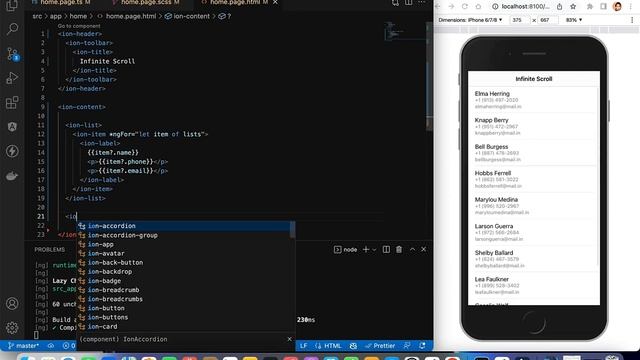
Task: Open PROBLEMS panel tab
Action: pos(49,249)
